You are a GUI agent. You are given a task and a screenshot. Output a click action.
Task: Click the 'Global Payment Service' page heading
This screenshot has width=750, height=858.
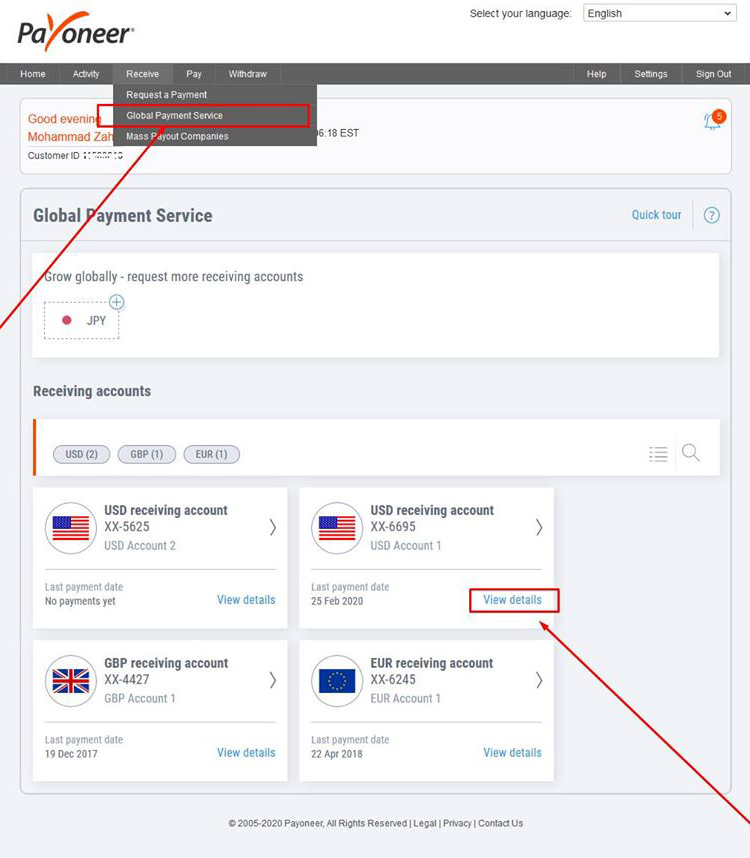tap(123, 216)
